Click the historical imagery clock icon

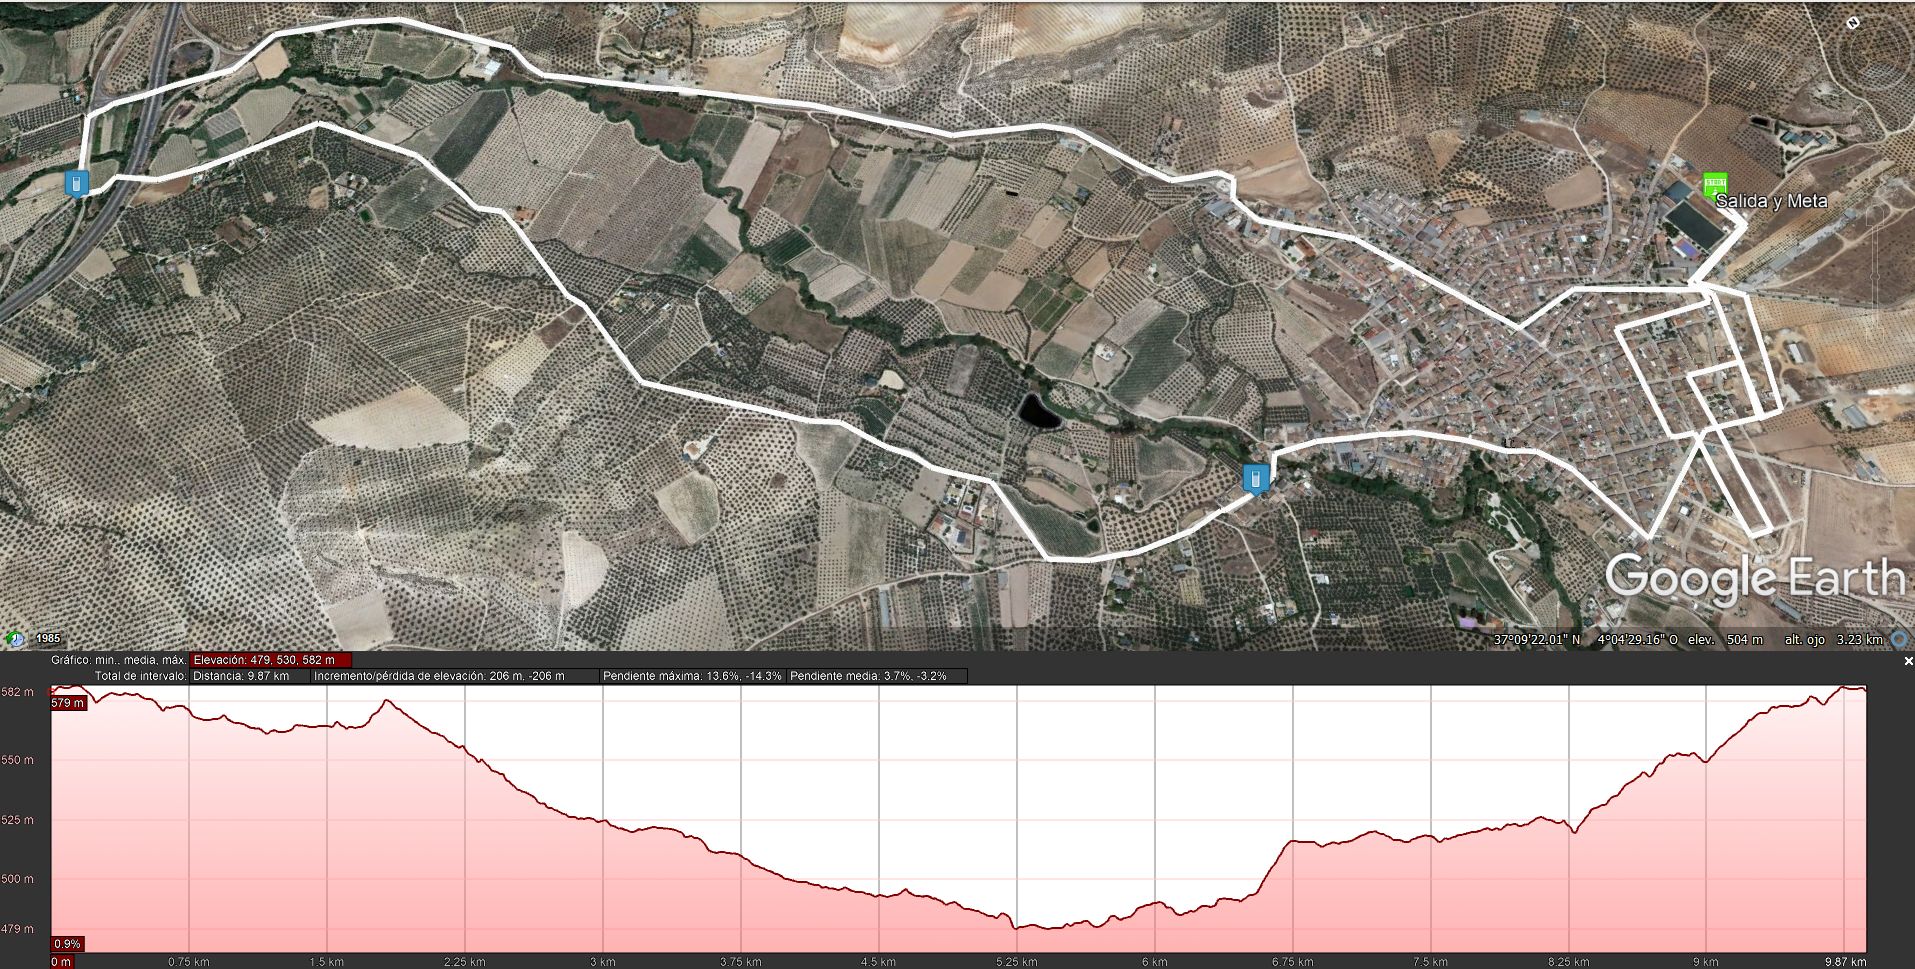[15, 638]
